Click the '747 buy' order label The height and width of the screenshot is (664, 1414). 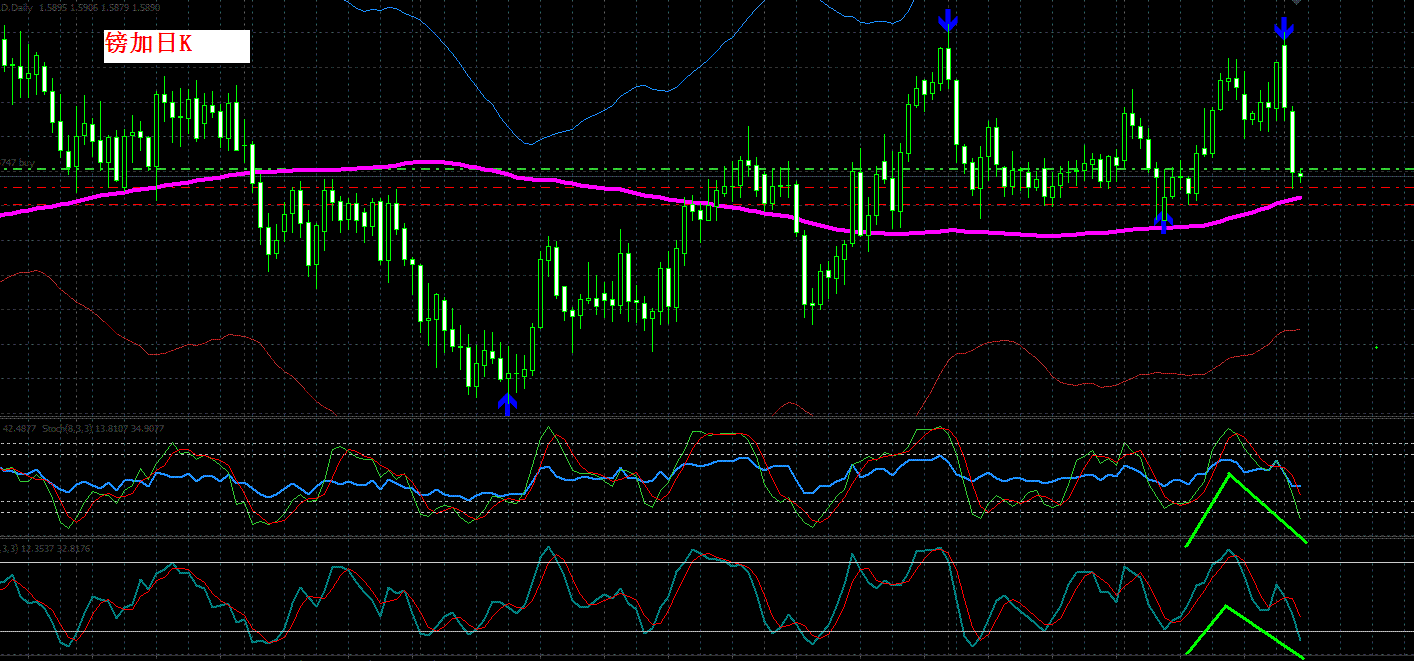(18, 162)
